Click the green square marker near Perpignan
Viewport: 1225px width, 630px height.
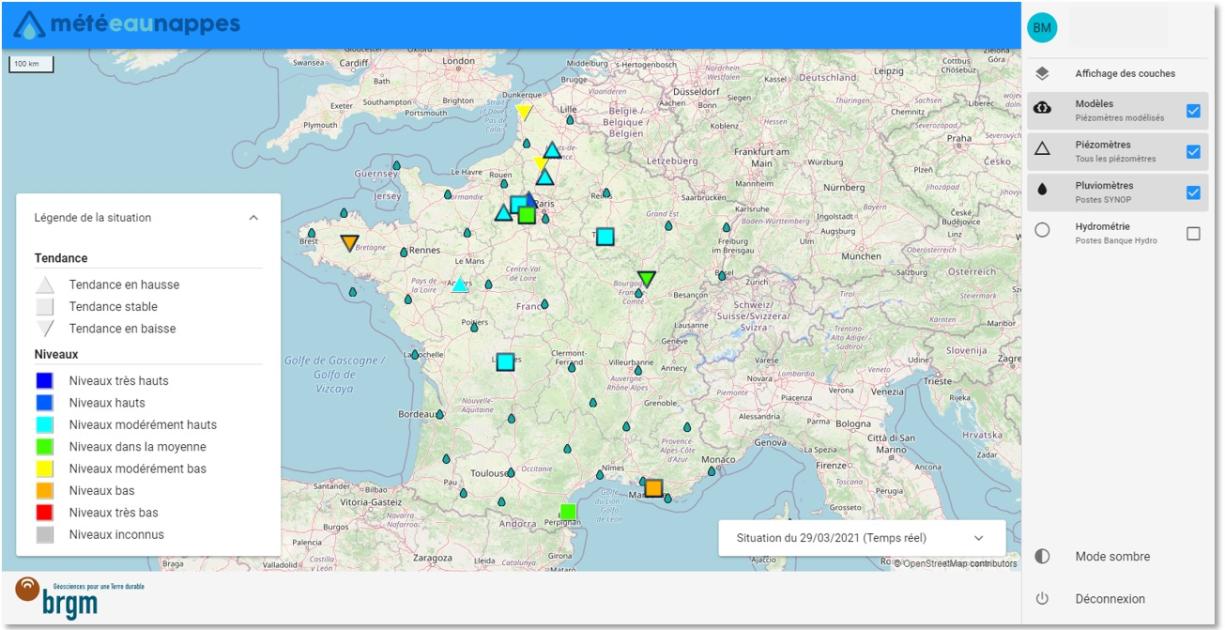(568, 512)
